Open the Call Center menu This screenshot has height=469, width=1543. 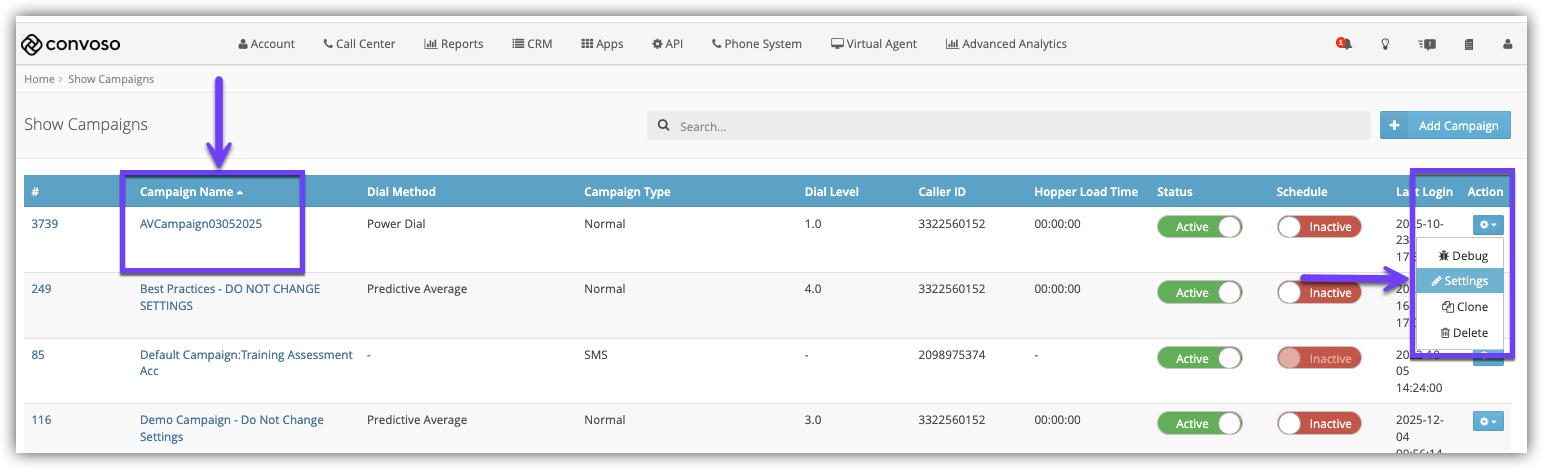(x=359, y=44)
